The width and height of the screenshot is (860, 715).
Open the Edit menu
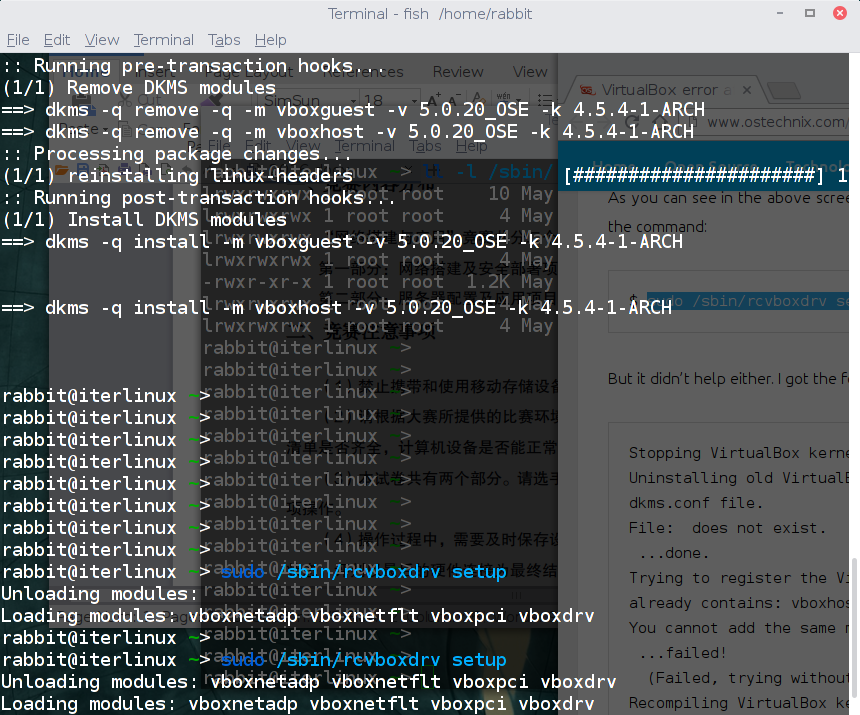point(56,40)
